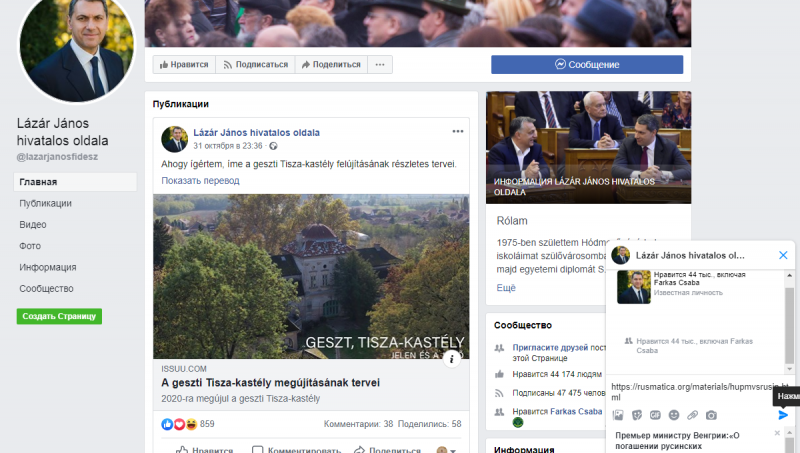The image size is (800, 453).
Task: Click the blue Сообщение message button
Action: 587,65
